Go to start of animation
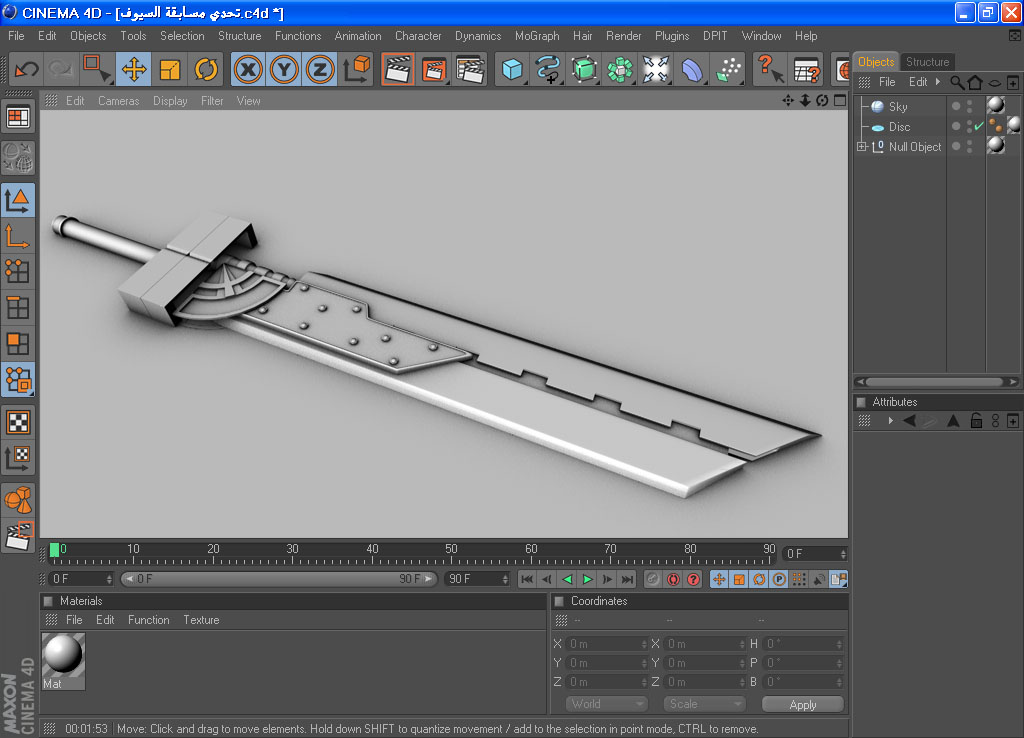Screen dimensions: 1024x738 pos(527,579)
